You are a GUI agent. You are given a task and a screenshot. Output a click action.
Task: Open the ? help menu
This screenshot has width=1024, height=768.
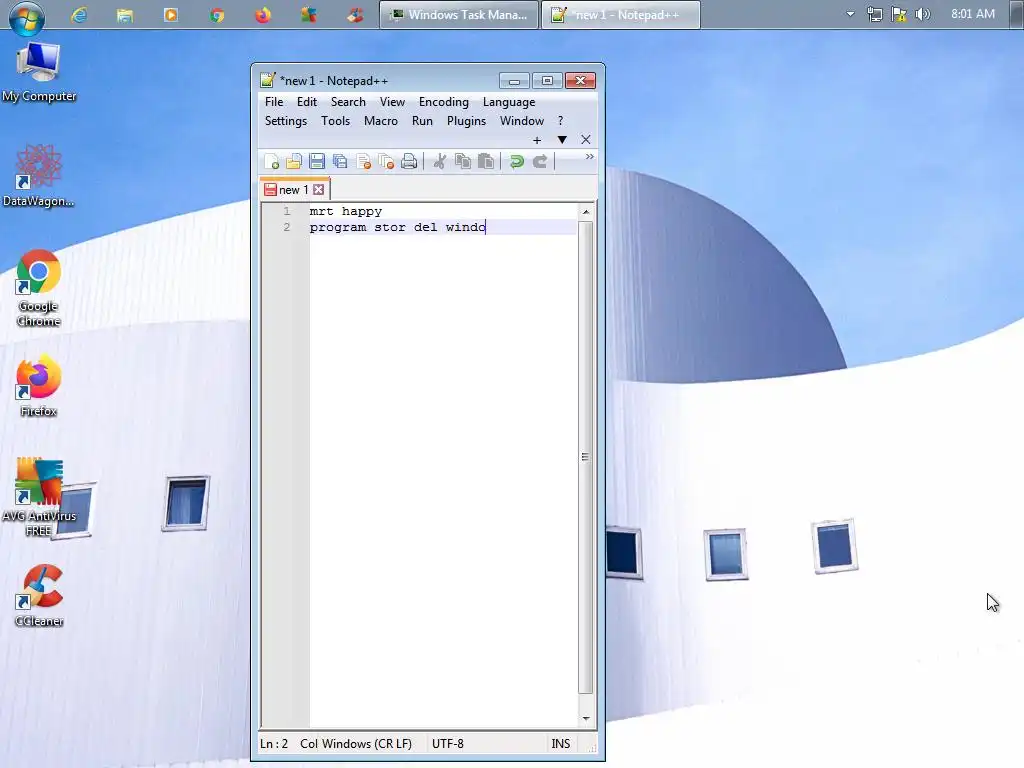click(560, 121)
